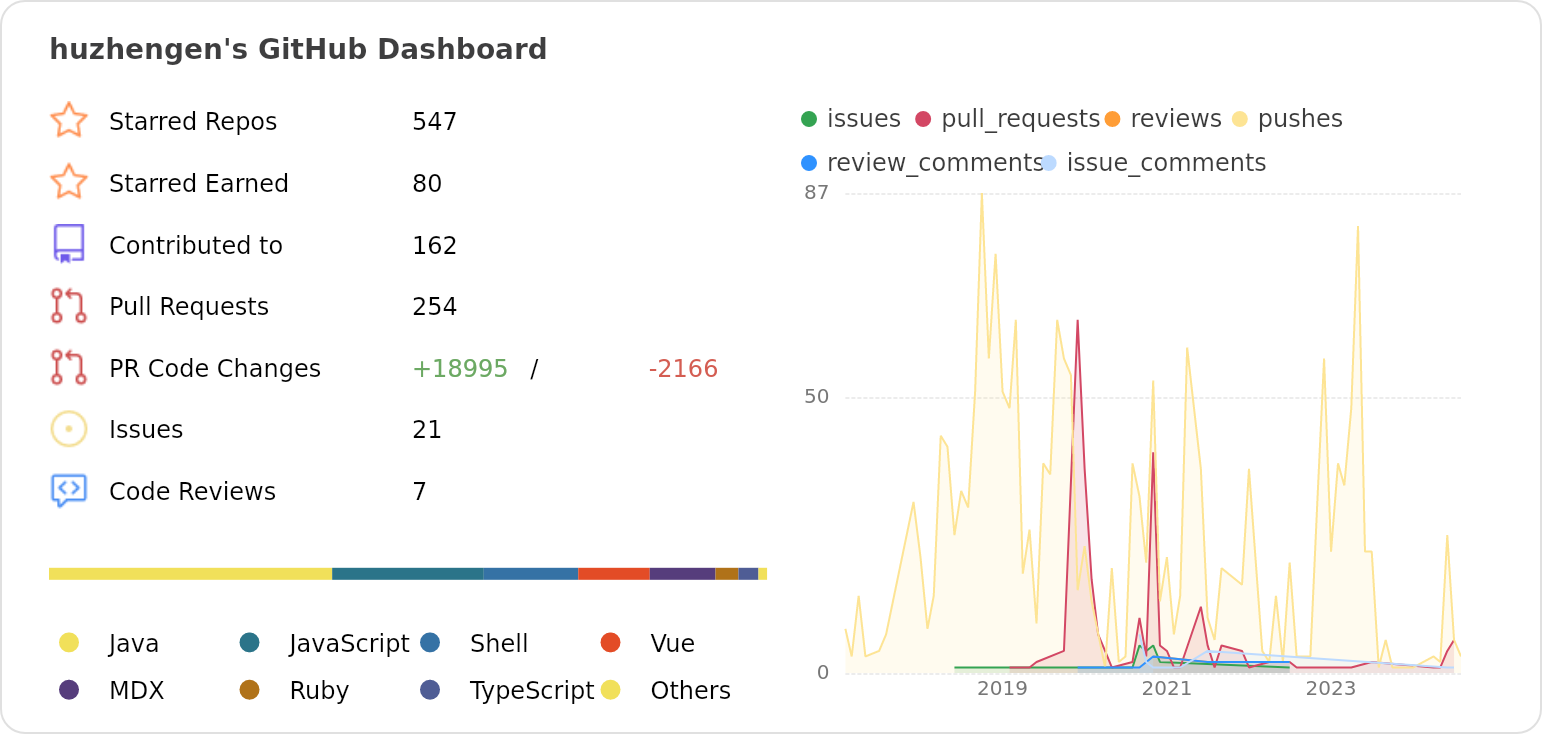Toggle the review_comments legend series
The width and height of the screenshot is (1542, 734).
tap(921, 163)
